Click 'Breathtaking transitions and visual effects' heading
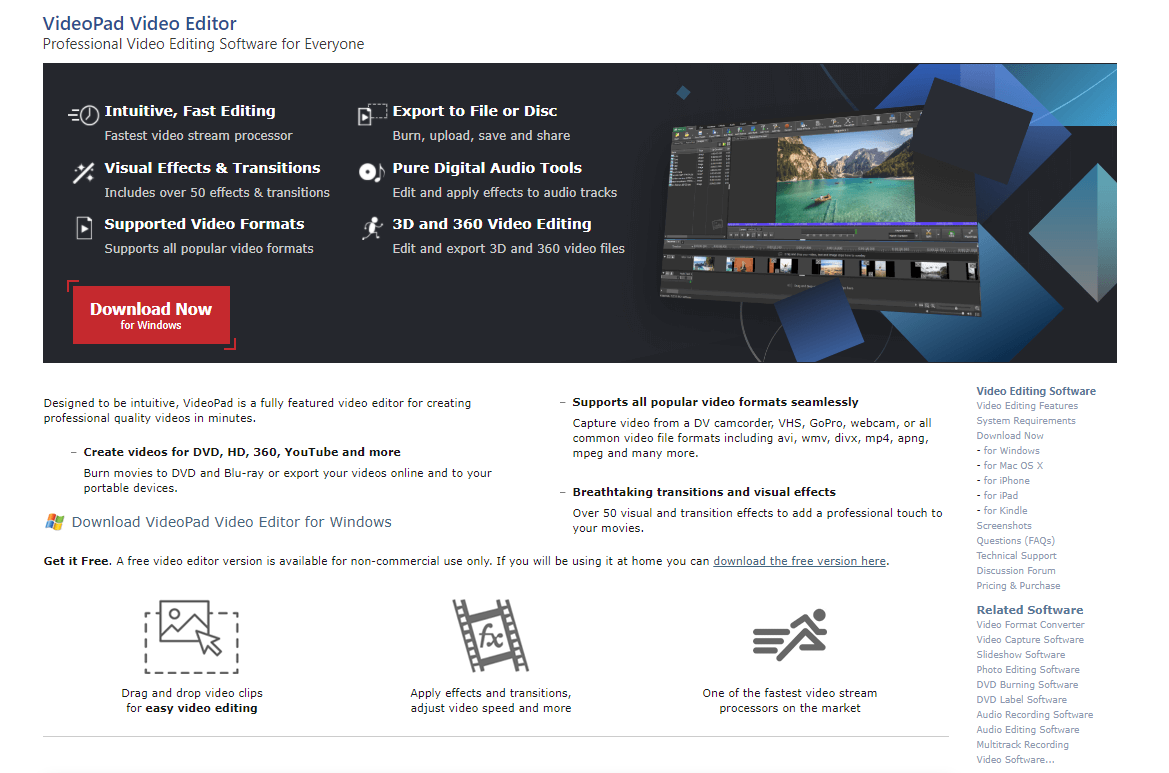The width and height of the screenshot is (1169, 773). click(704, 492)
